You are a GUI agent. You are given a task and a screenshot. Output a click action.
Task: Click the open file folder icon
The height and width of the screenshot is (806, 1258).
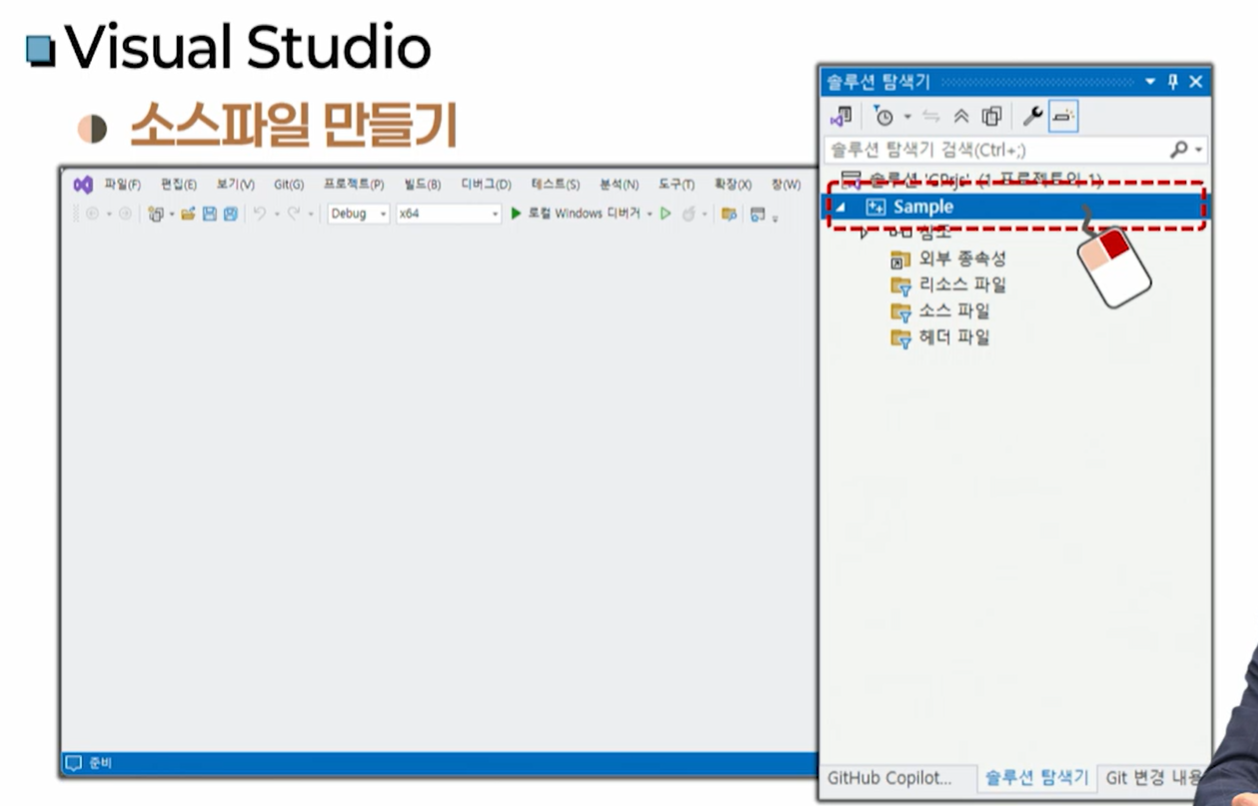[x=188, y=214]
